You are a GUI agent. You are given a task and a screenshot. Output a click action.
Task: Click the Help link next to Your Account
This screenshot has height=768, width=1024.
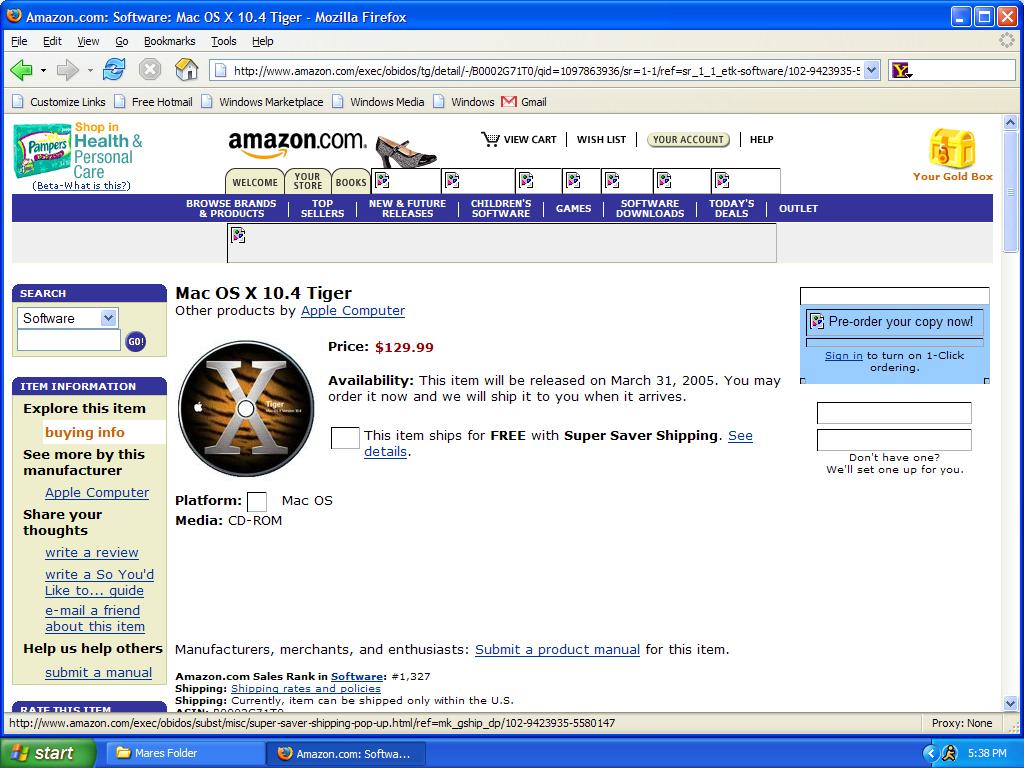pyautogui.click(x=761, y=139)
